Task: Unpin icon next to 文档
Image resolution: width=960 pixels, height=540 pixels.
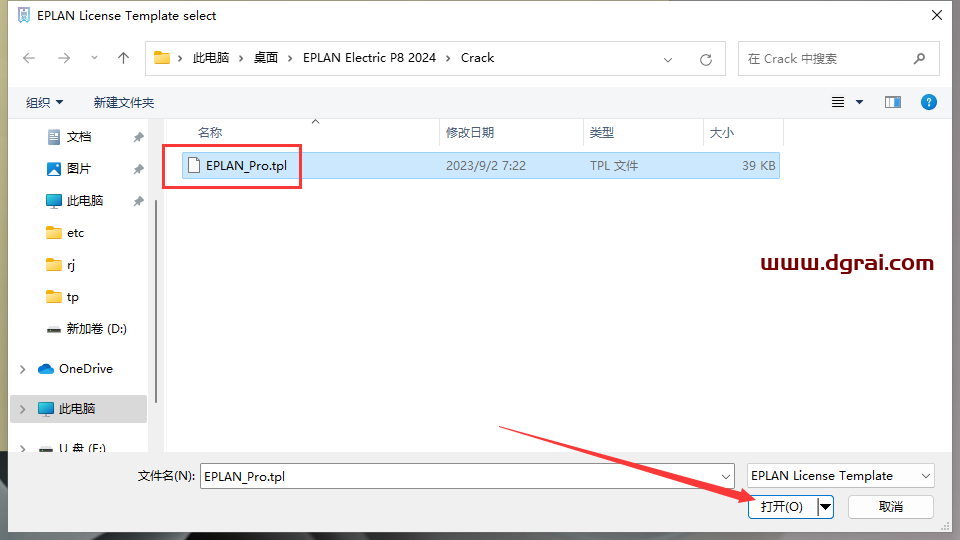Action: coord(138,137)
